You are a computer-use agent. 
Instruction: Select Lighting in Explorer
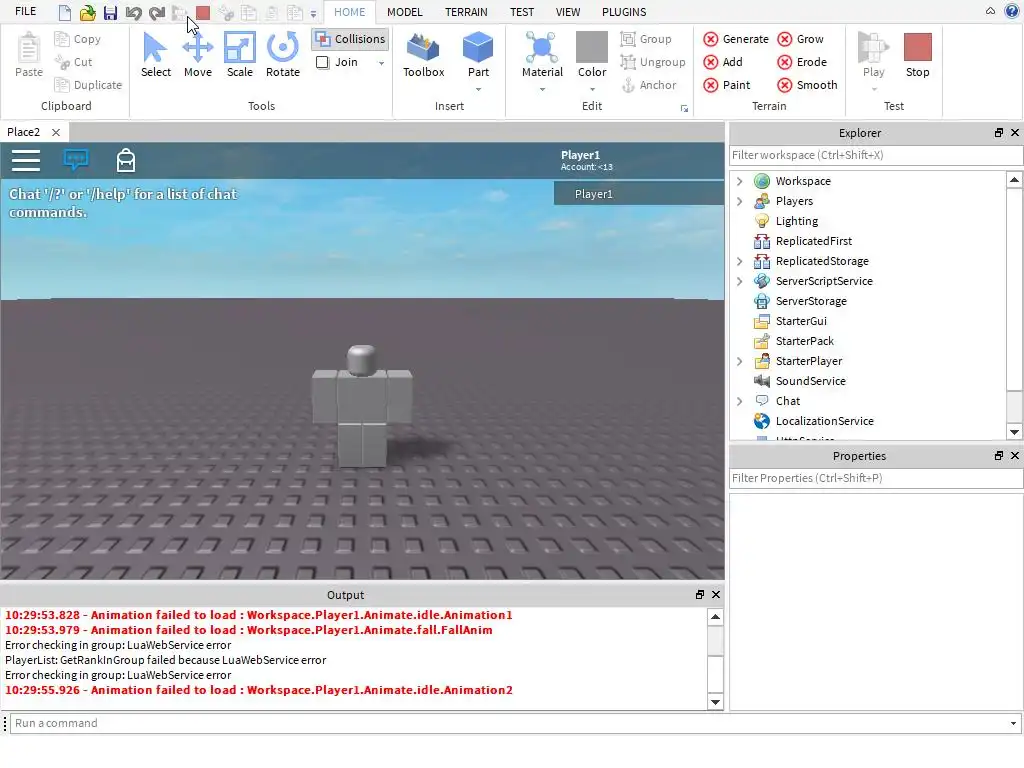(797, 221)
